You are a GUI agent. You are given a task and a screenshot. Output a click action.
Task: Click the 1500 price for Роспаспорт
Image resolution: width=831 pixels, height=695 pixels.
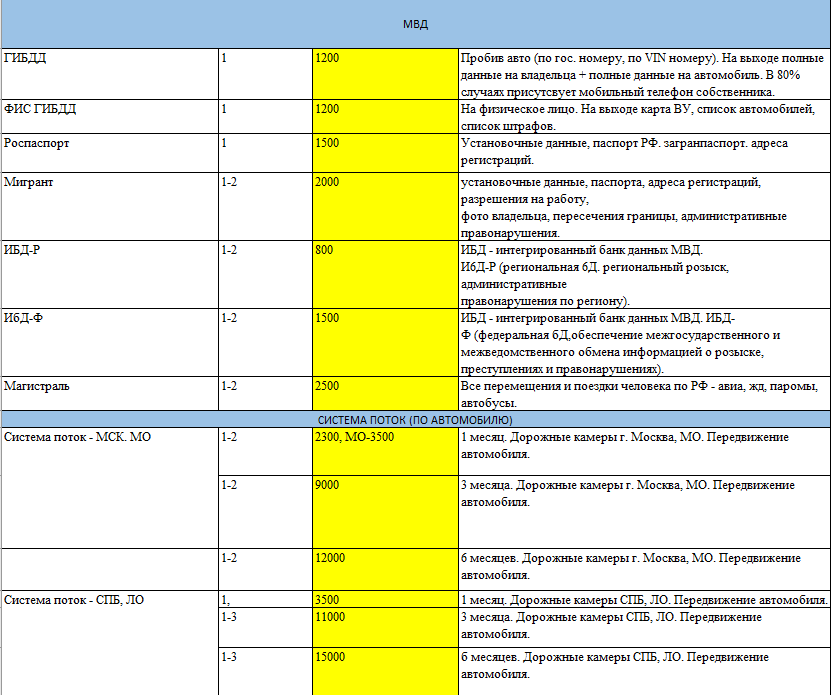pos(385,153)
